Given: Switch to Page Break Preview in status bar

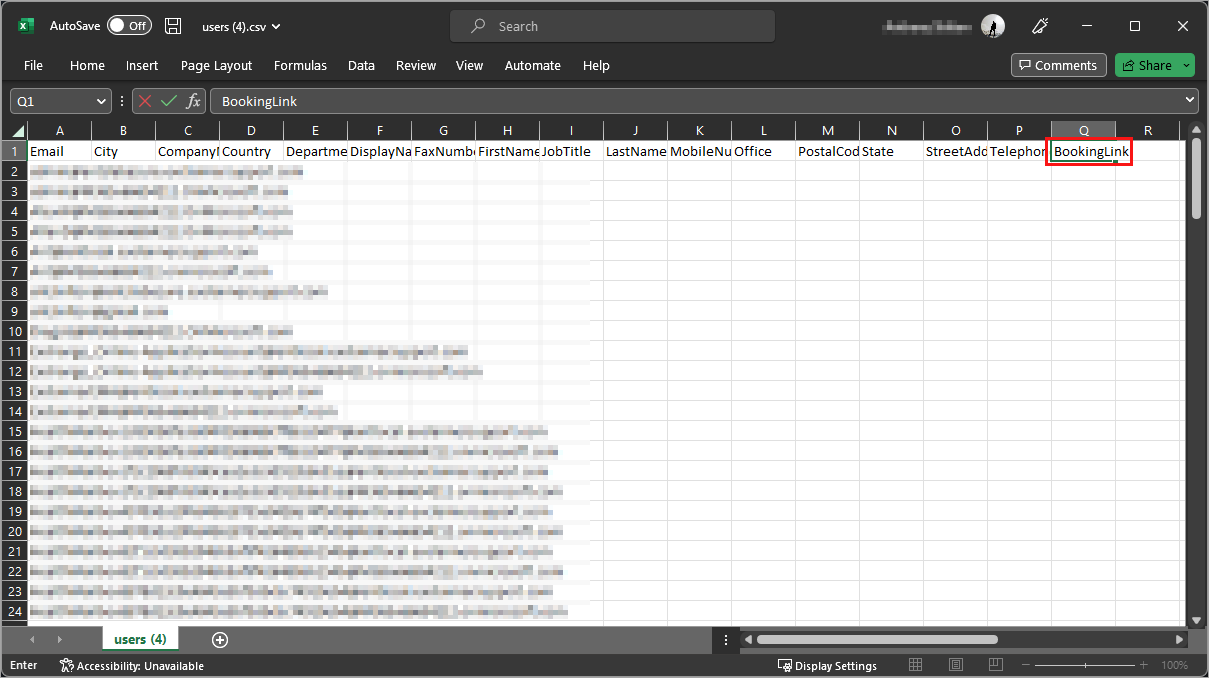Looking at the screenshot, I should tap(997, 665).
